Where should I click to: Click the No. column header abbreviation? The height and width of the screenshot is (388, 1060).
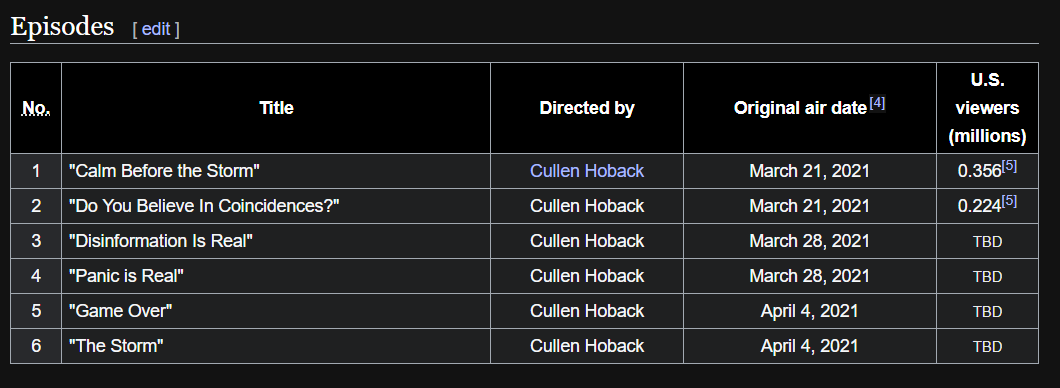[x=36, y=108]
